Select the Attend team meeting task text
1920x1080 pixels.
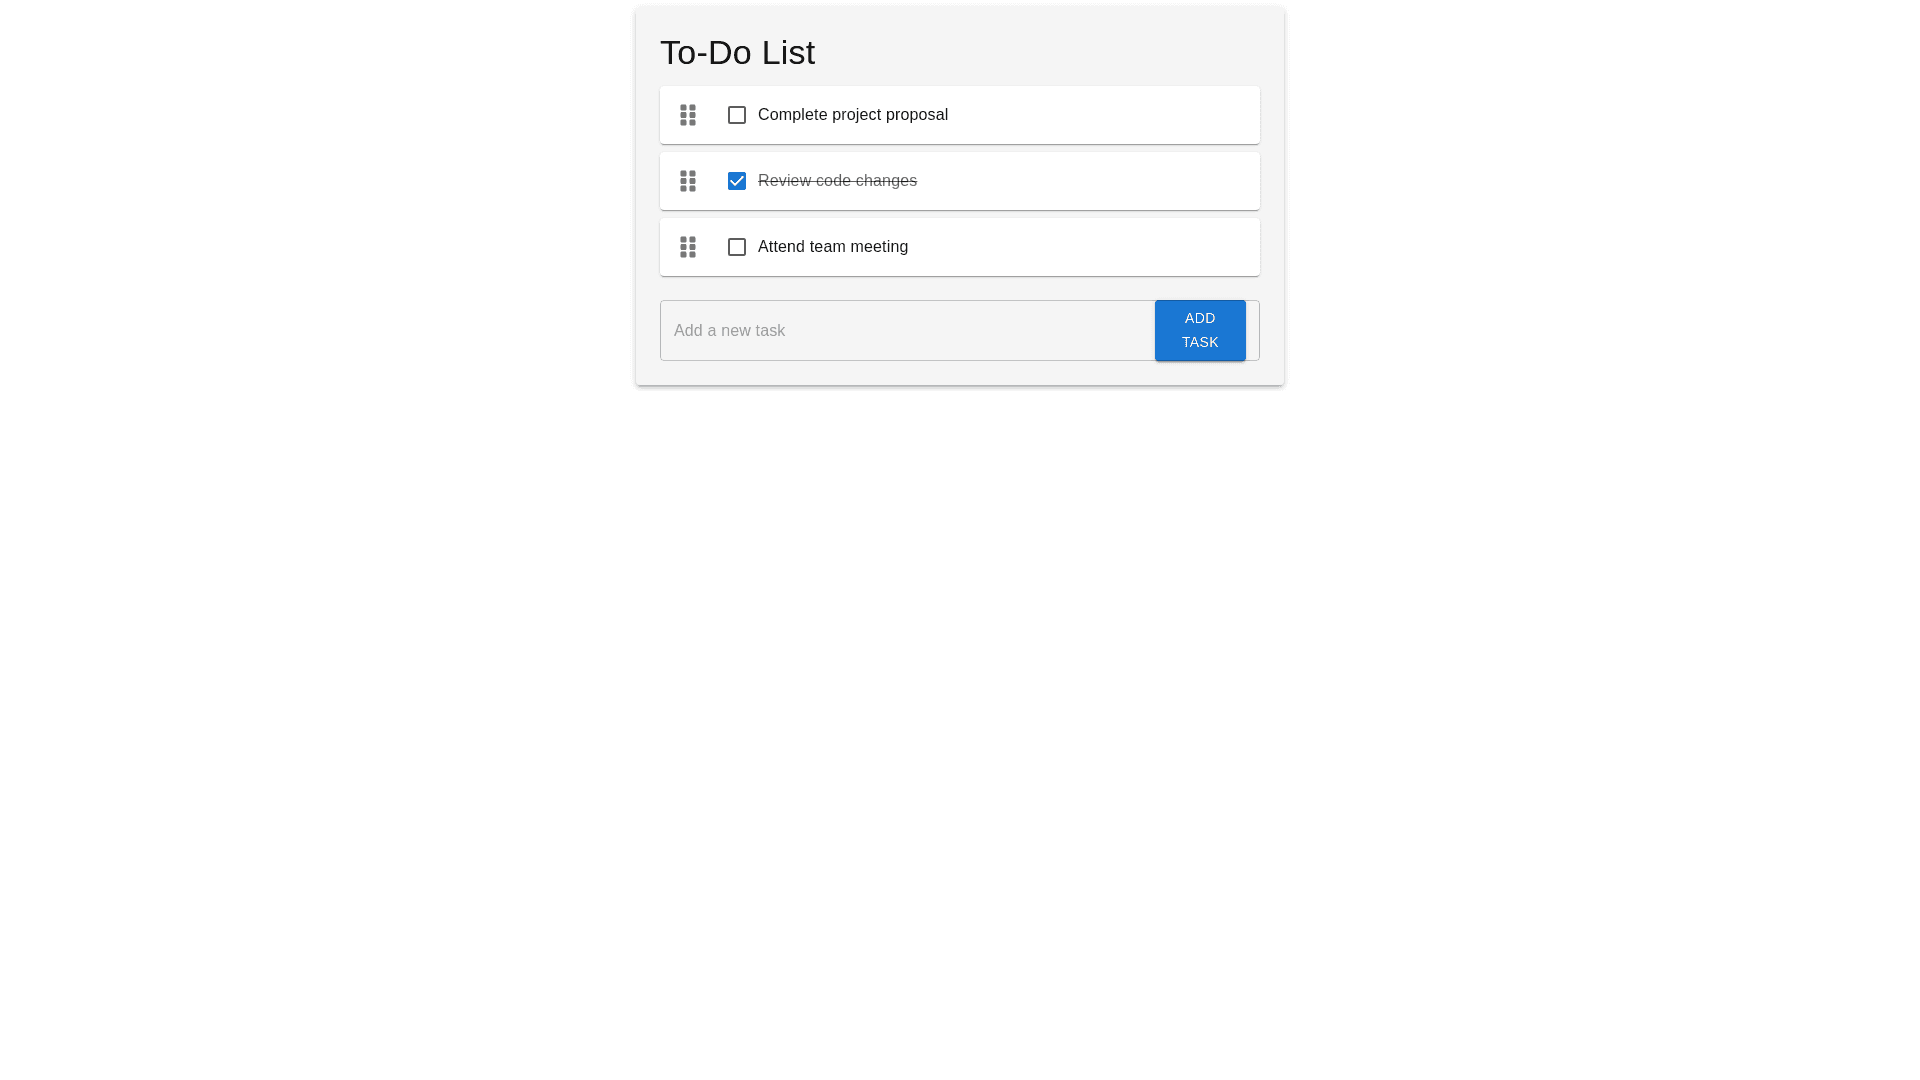(832, 247)
